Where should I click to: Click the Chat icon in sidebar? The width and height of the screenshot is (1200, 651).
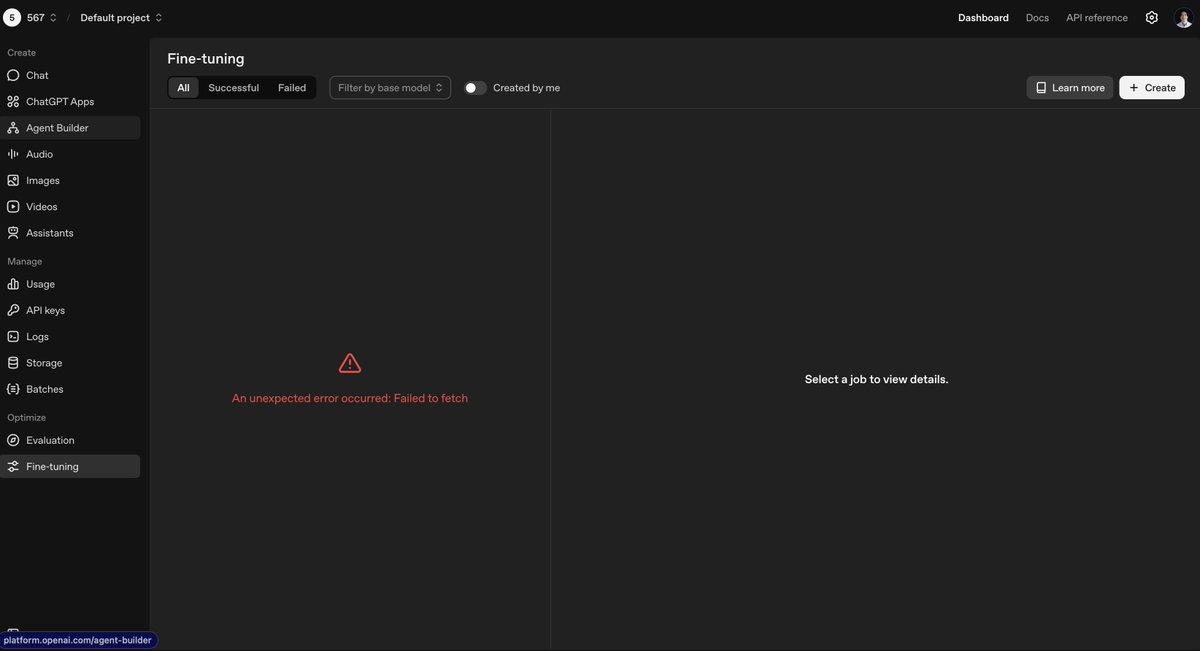point(13,75)
